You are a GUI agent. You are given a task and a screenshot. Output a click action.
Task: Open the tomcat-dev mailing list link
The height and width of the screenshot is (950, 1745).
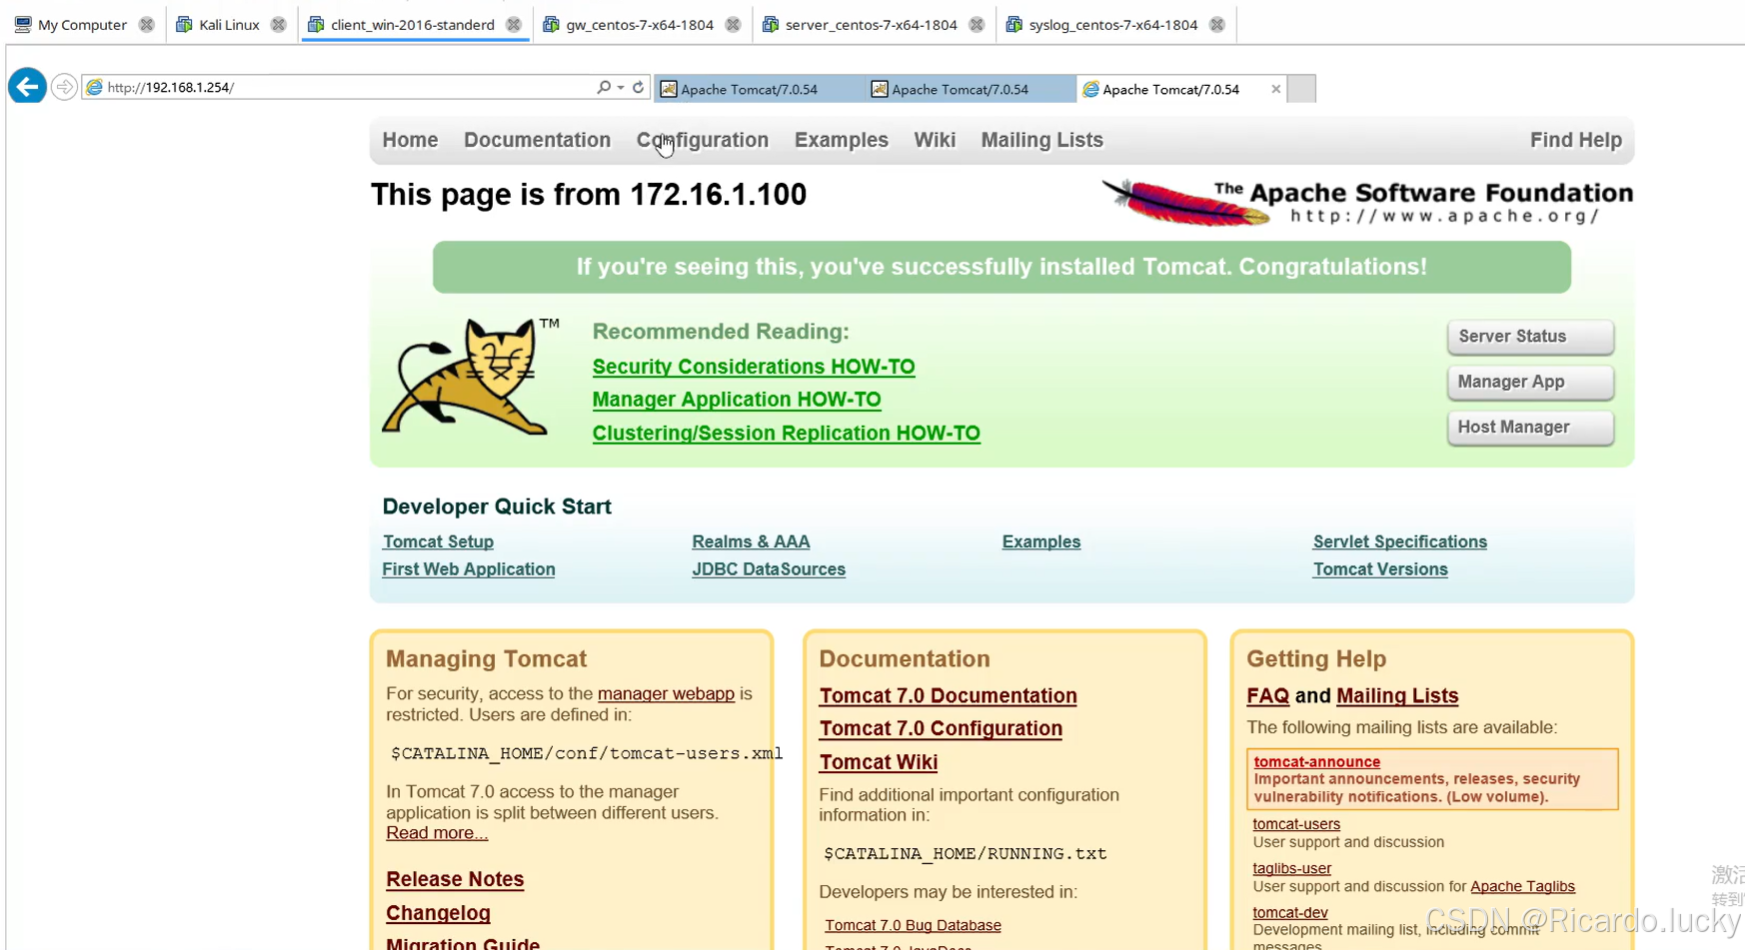coord(1290,913)
